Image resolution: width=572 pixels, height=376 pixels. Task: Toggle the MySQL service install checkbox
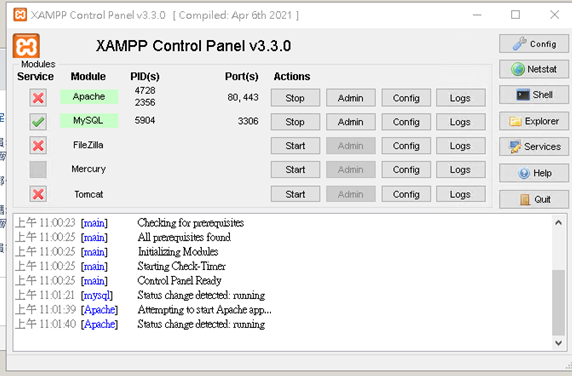click(38, 121)
